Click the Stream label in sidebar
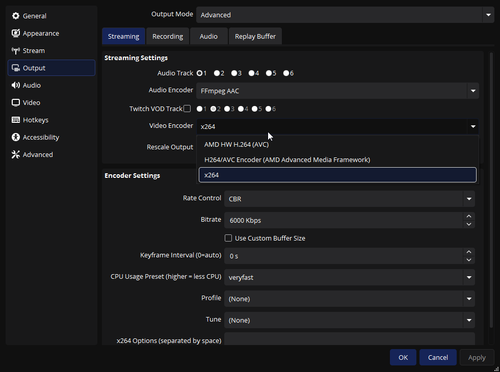This screenshot has width=500, height=372. (x=34, y=51)
